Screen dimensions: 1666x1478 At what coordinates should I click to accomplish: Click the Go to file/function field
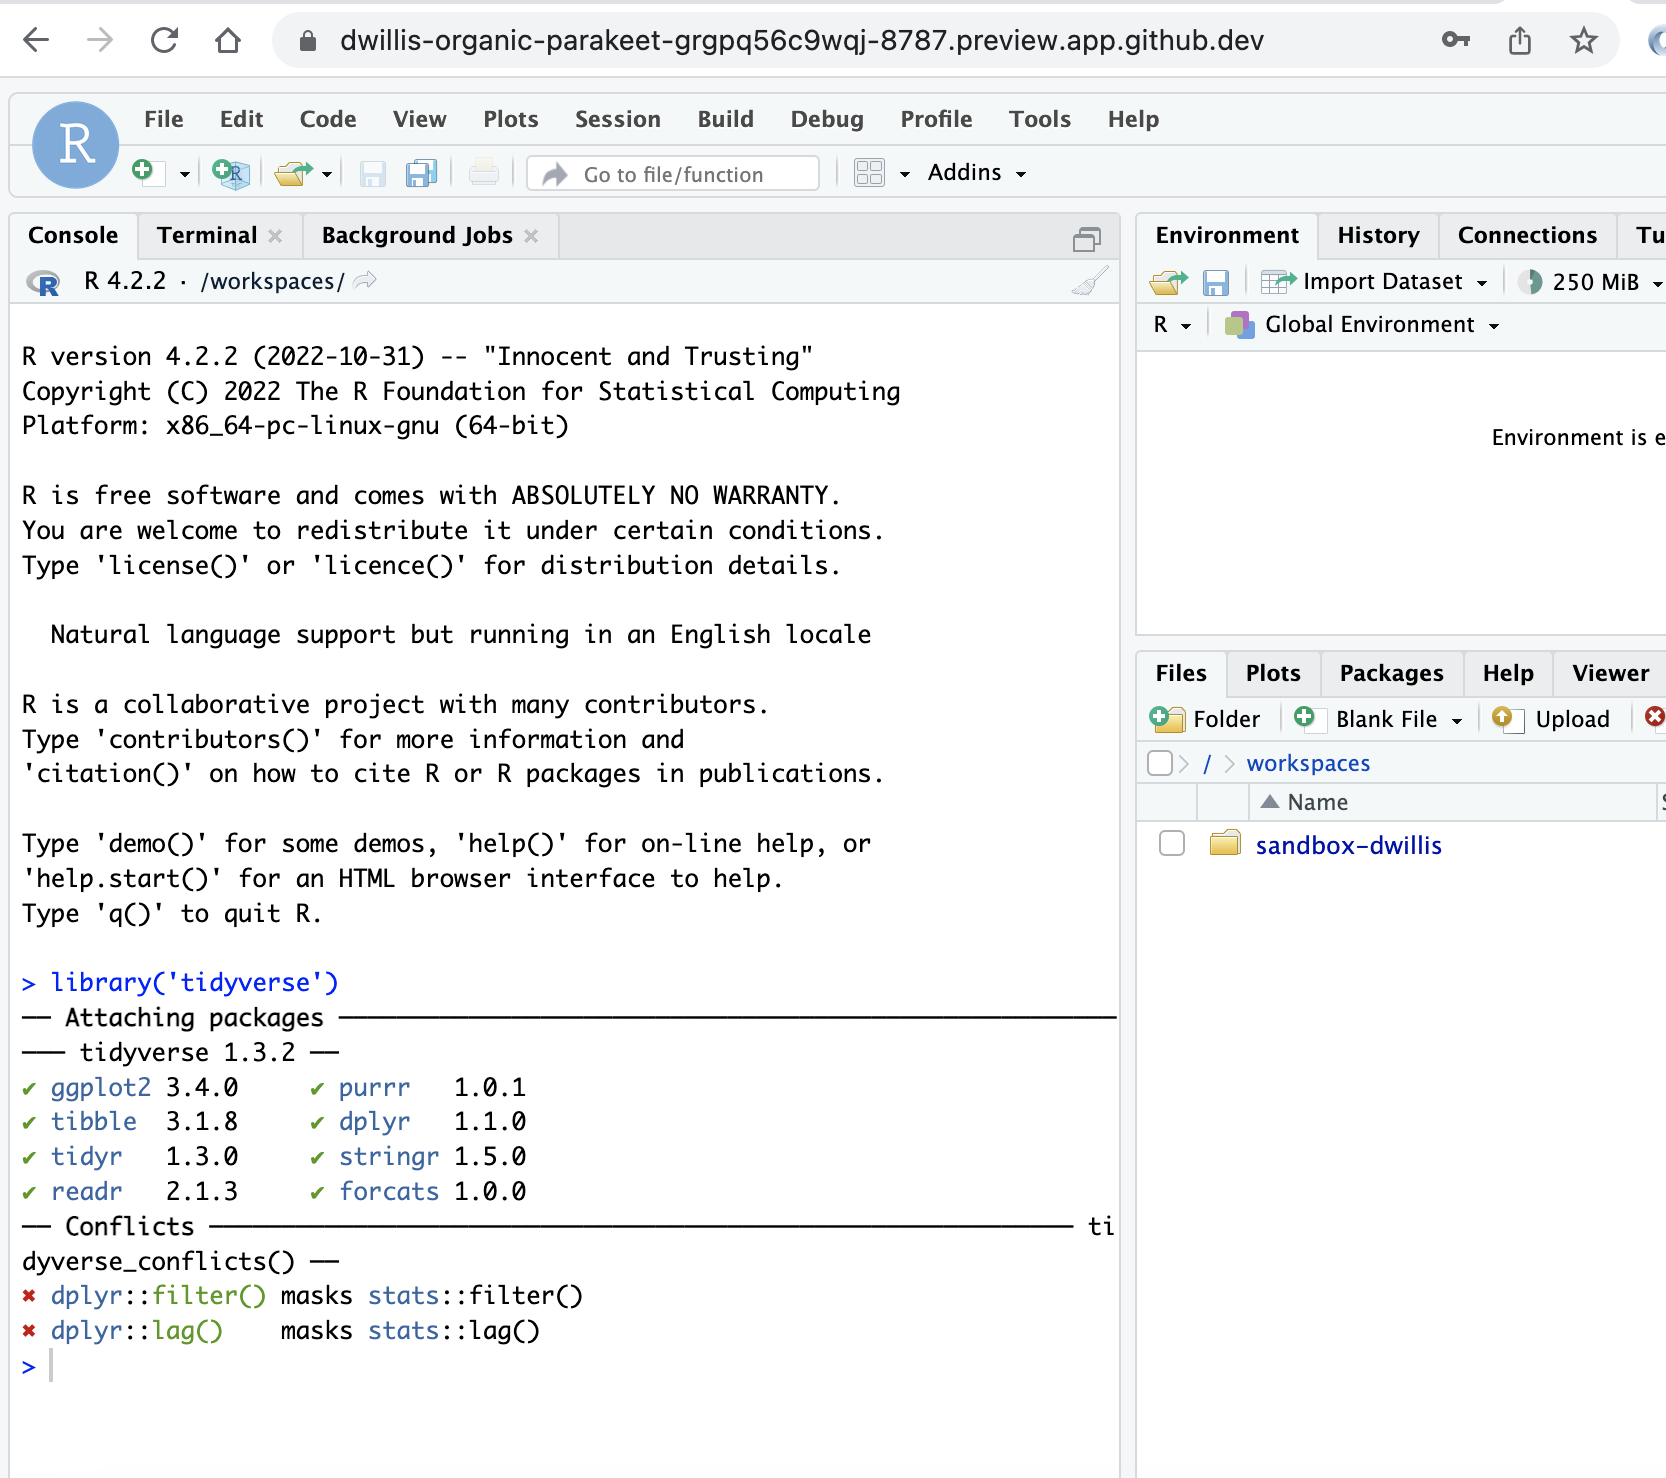pos(673,174)
